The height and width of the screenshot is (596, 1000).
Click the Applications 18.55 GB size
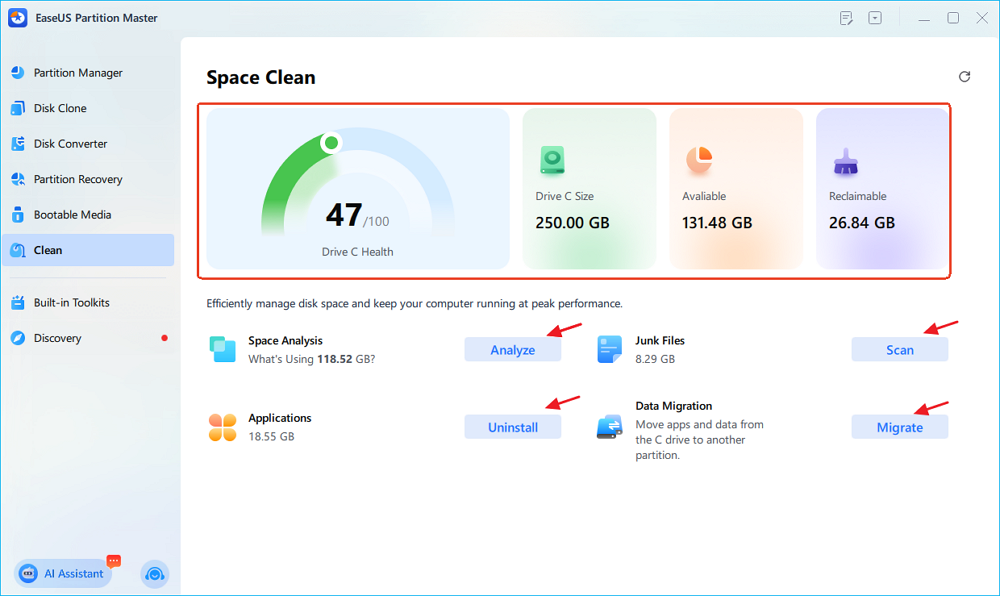pos(271,437)
